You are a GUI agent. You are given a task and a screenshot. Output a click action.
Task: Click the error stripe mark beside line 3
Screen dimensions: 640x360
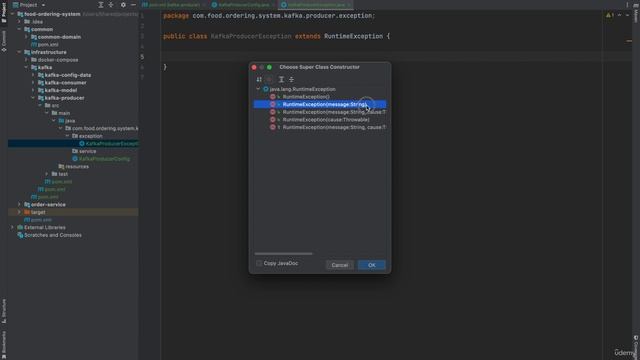coord(629,41)
